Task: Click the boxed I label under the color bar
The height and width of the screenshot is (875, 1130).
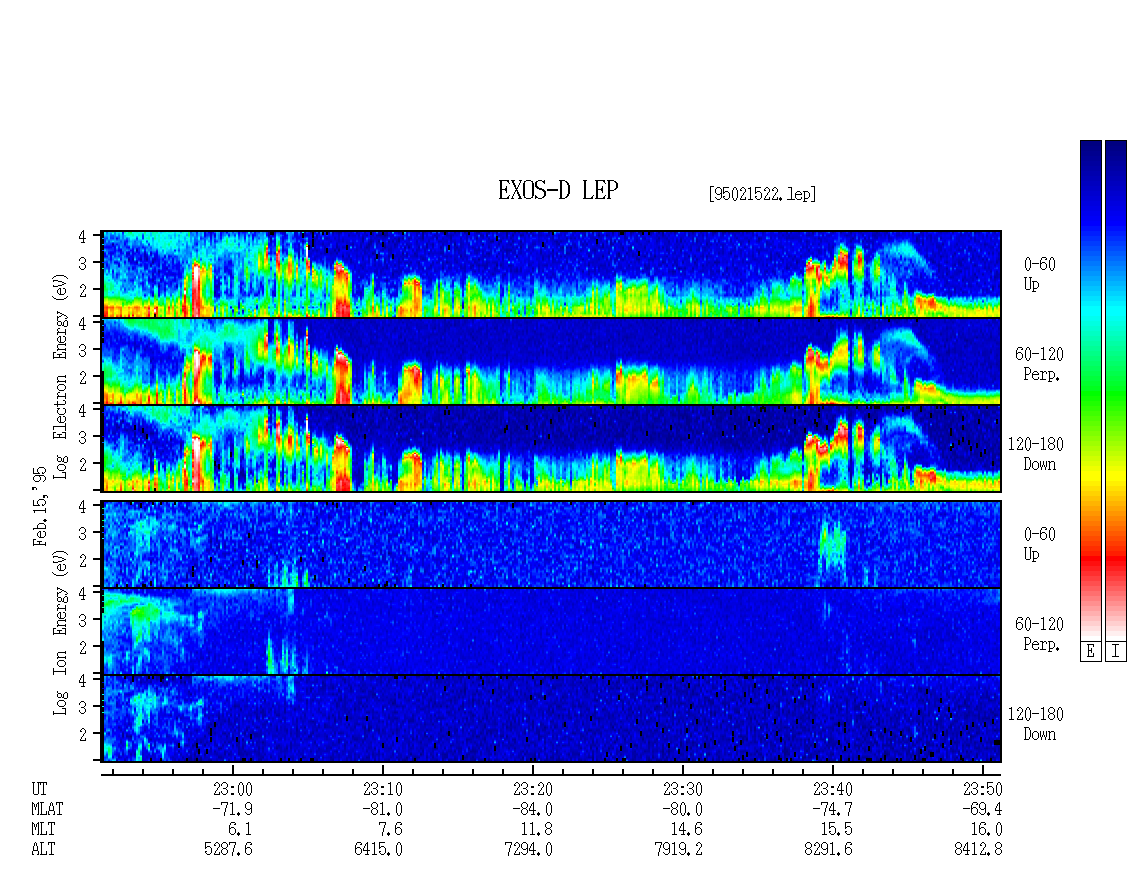Action: pos(1116,651)
